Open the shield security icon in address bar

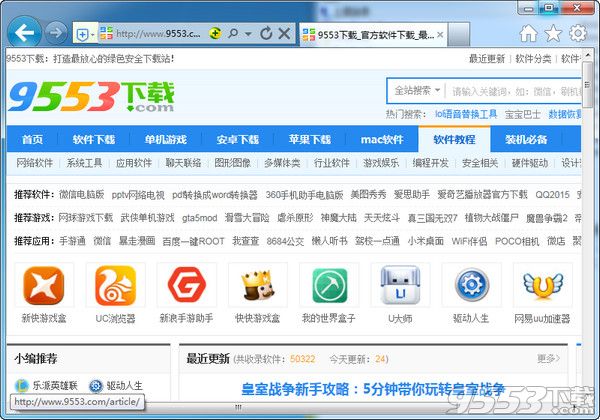pos(82,34)
